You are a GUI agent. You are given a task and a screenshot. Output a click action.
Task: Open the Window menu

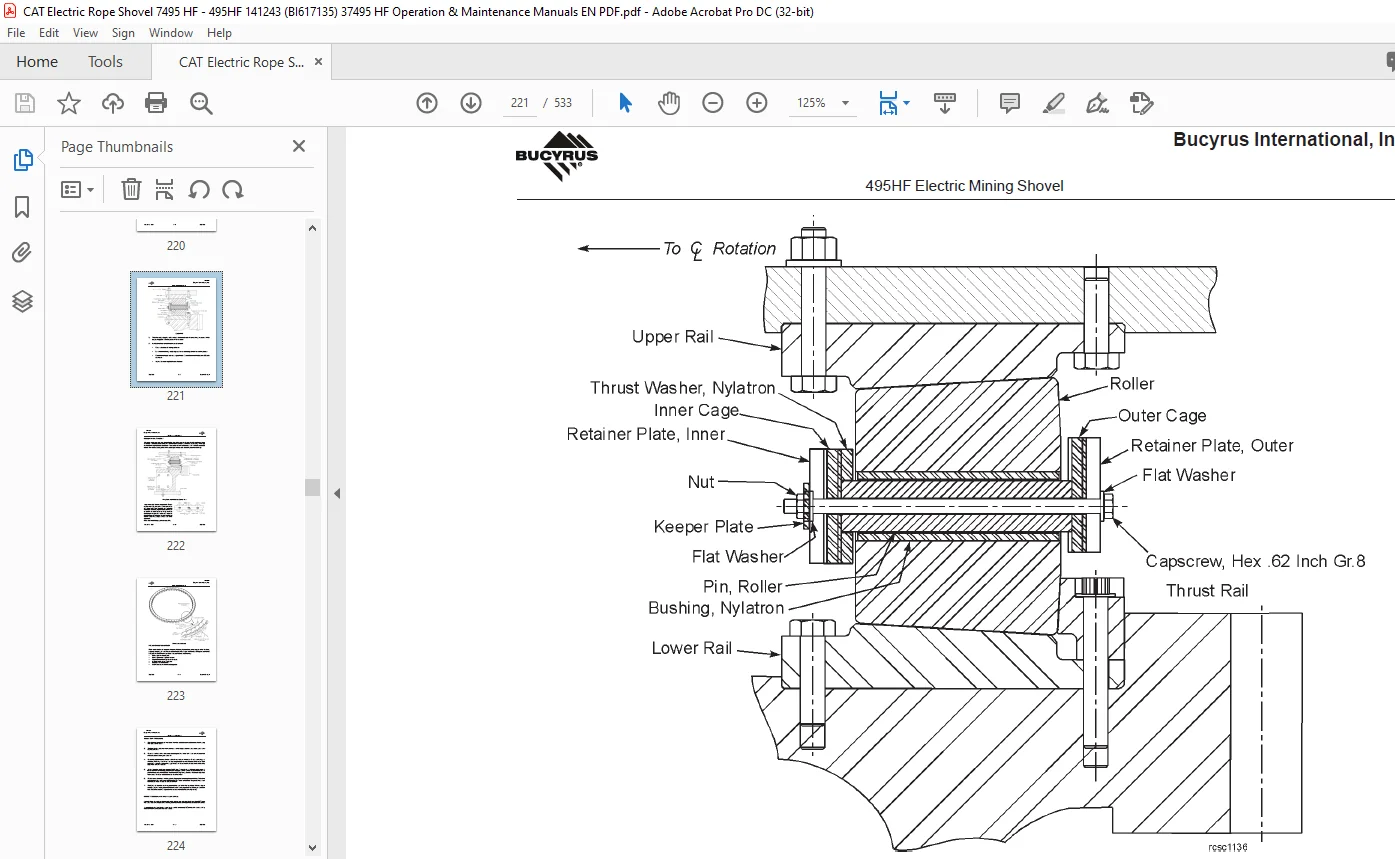coord(171,33)
